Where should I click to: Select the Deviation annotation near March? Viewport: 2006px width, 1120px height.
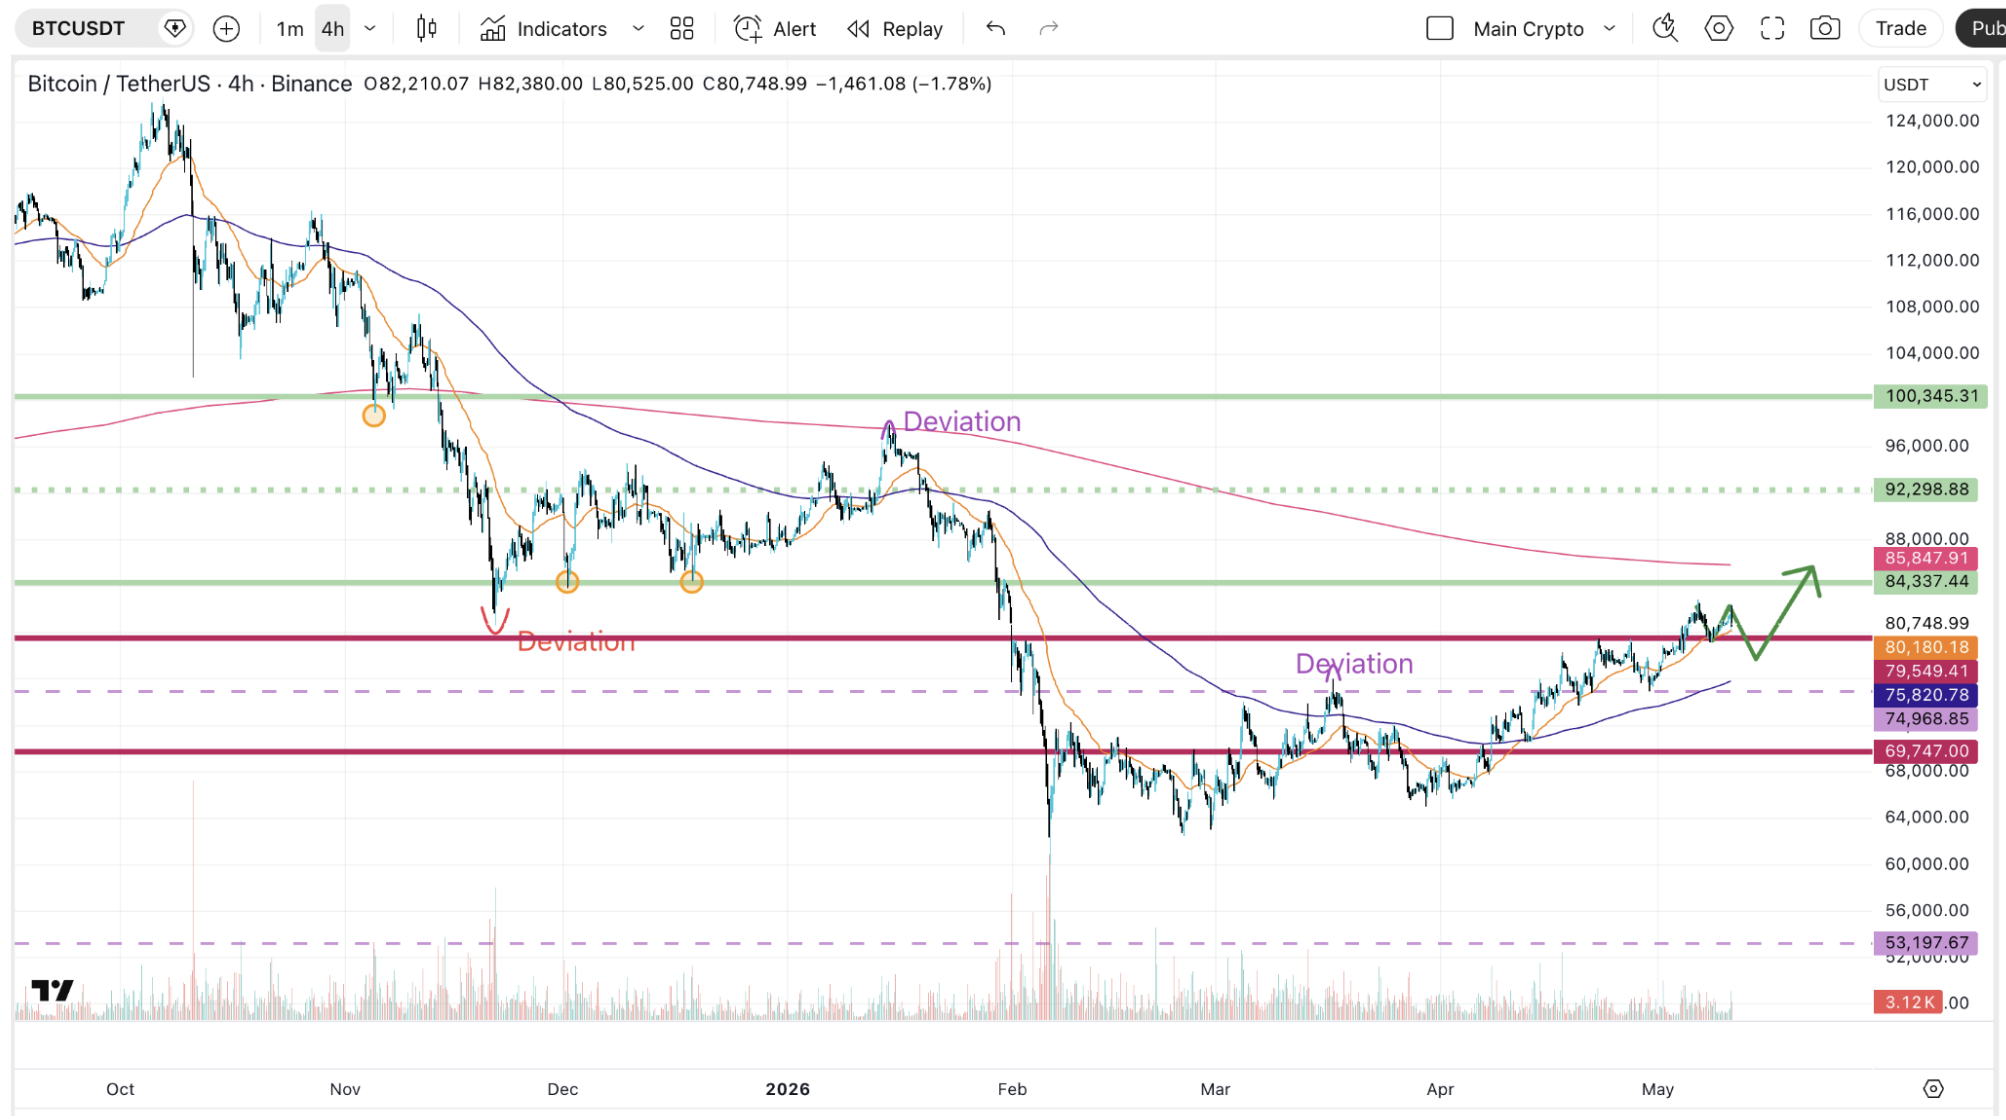(1354, 664)
